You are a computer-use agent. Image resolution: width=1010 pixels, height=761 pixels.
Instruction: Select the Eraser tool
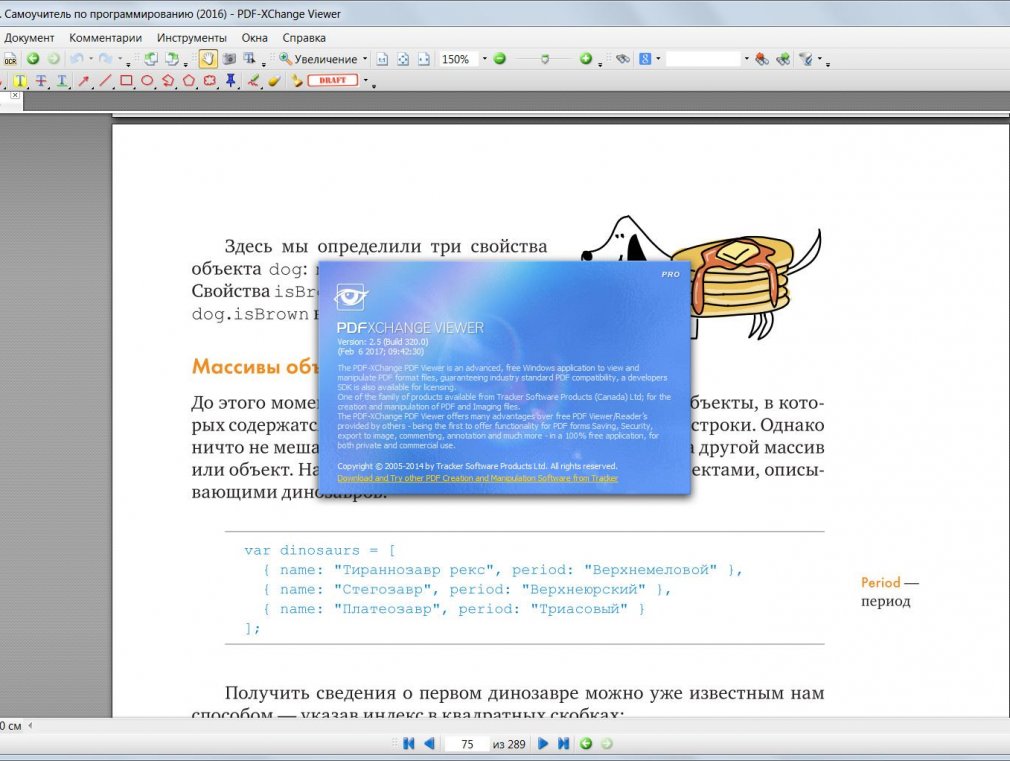pyautogui.click(x=274, y=81)
